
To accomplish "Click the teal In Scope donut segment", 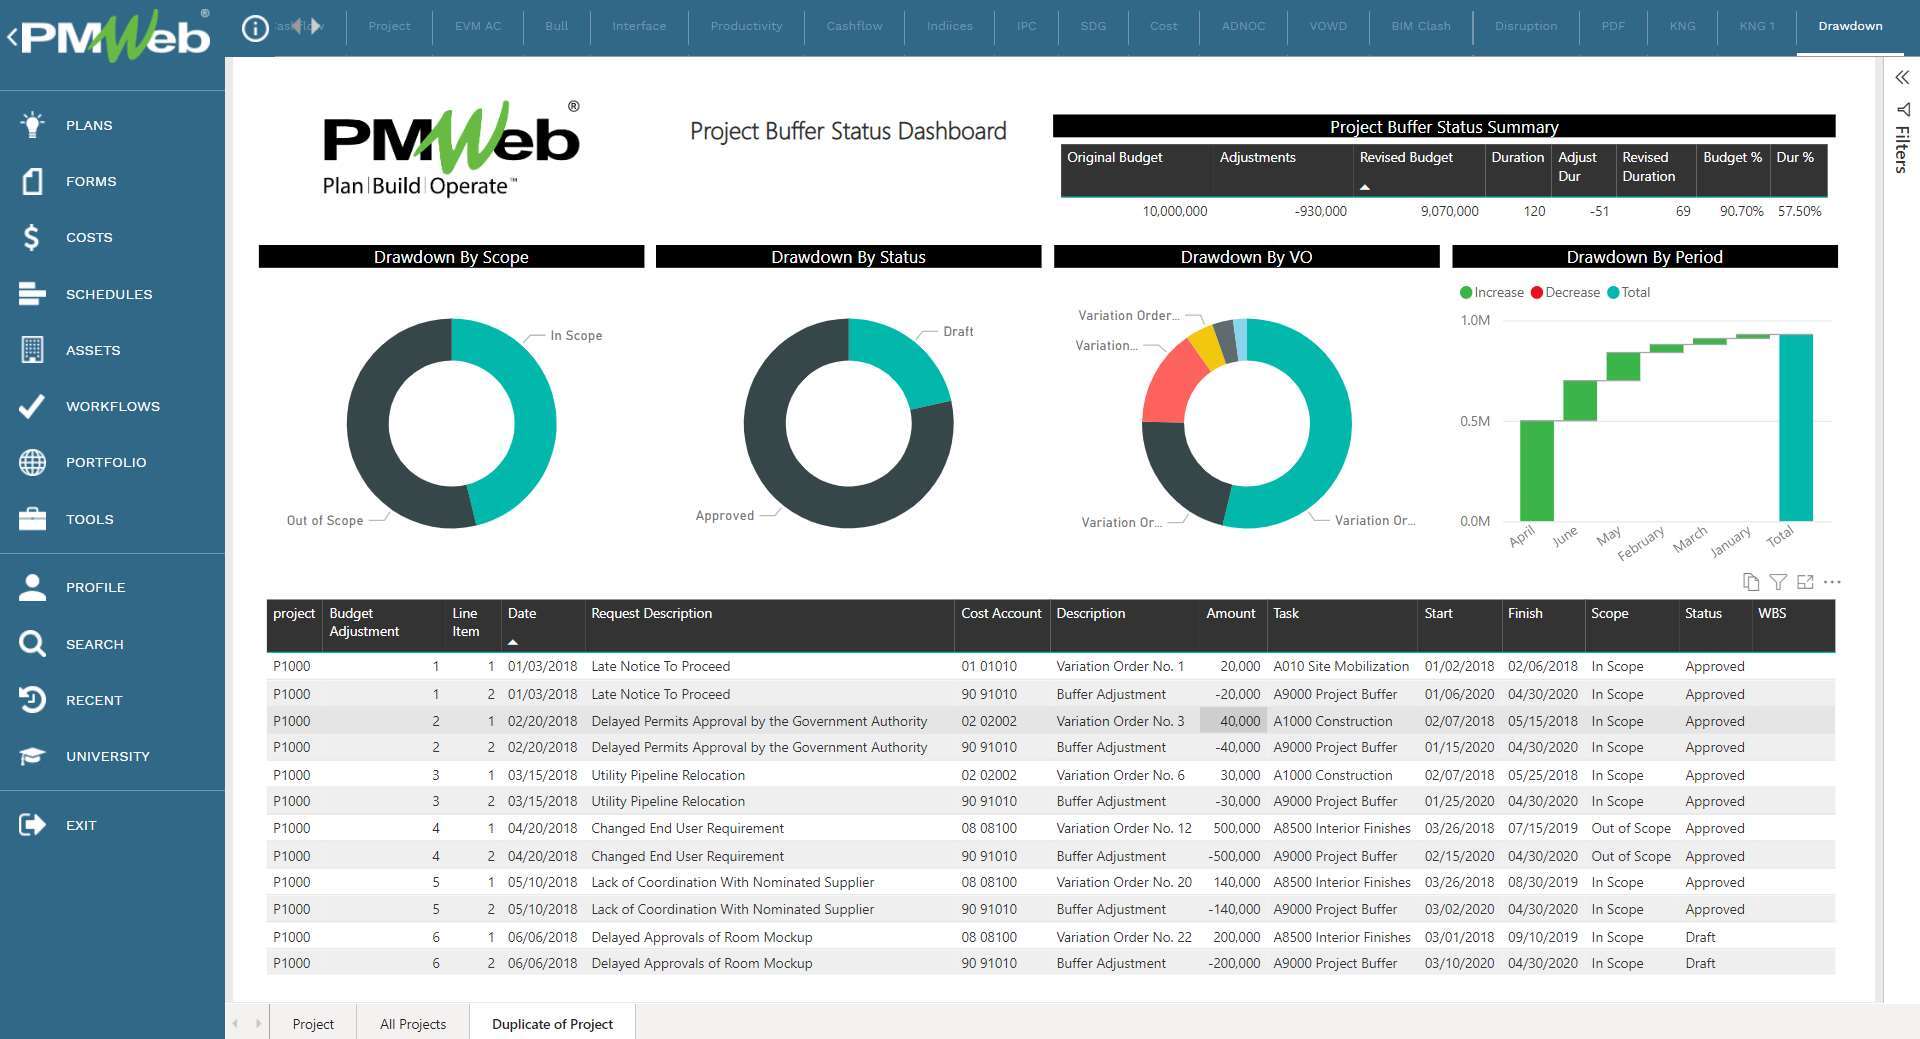I will [526, 420].
